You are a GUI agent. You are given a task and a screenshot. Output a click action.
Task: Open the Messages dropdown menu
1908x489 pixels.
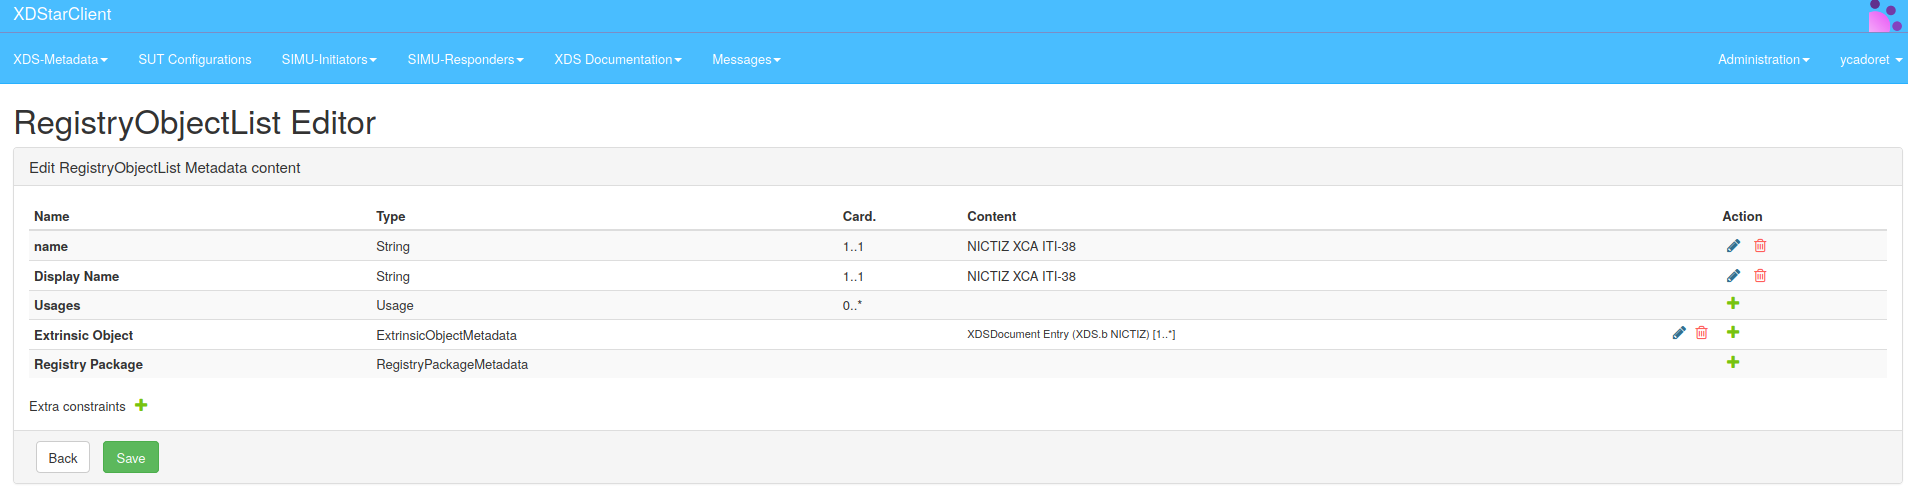tap(746, 60)
